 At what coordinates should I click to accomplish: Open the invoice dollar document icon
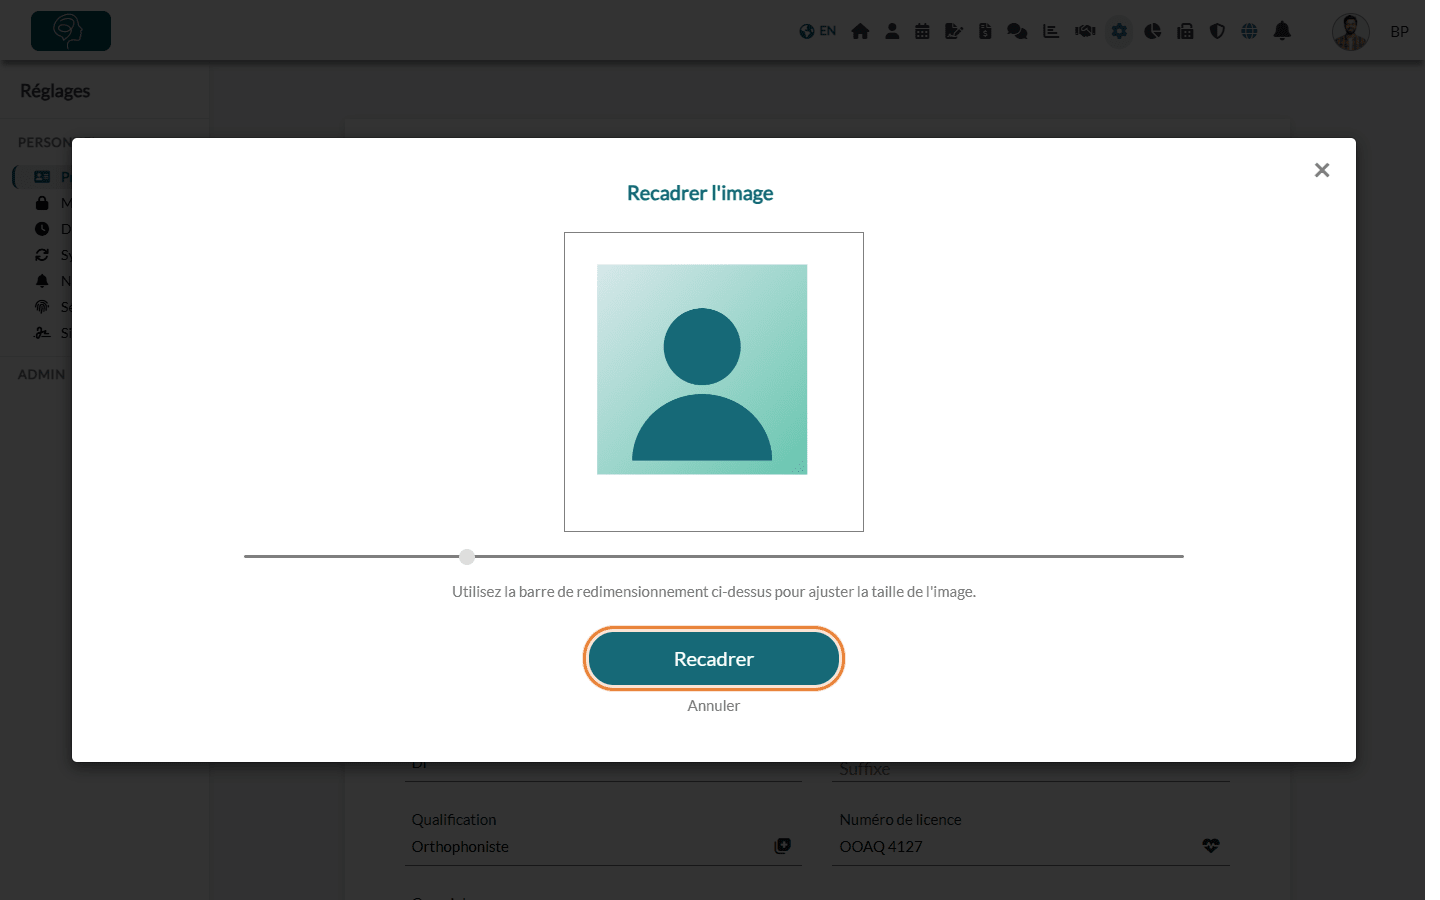tap(985, 31)
